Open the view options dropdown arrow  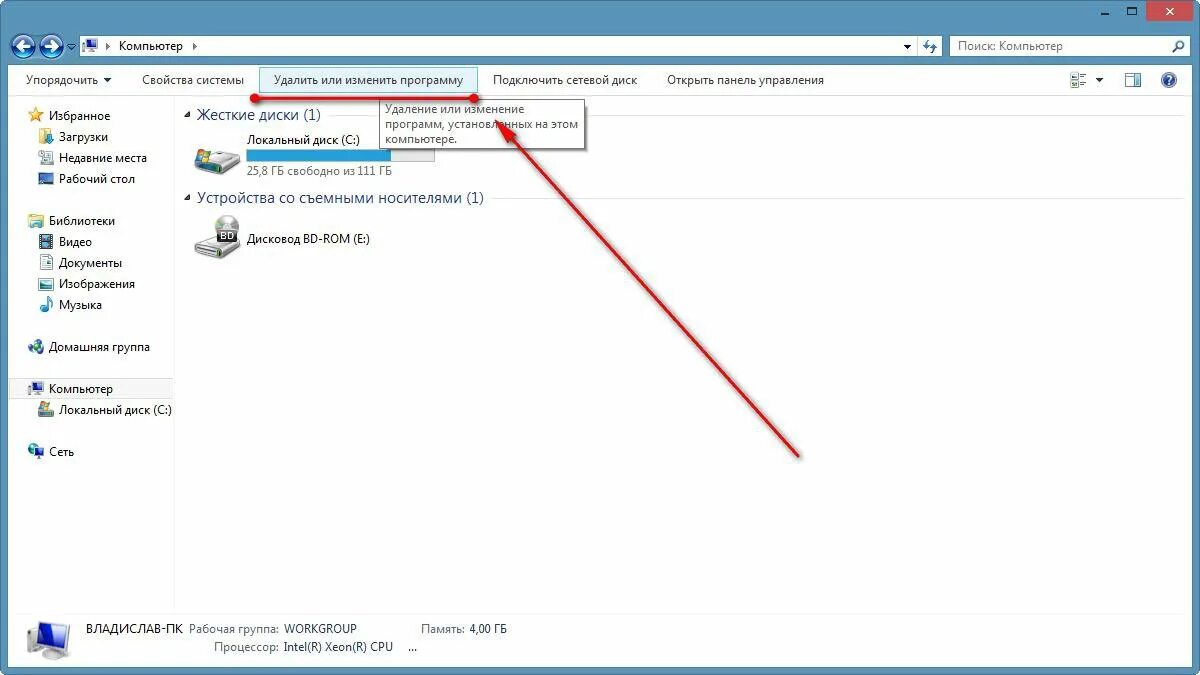tap(1100, 80)
